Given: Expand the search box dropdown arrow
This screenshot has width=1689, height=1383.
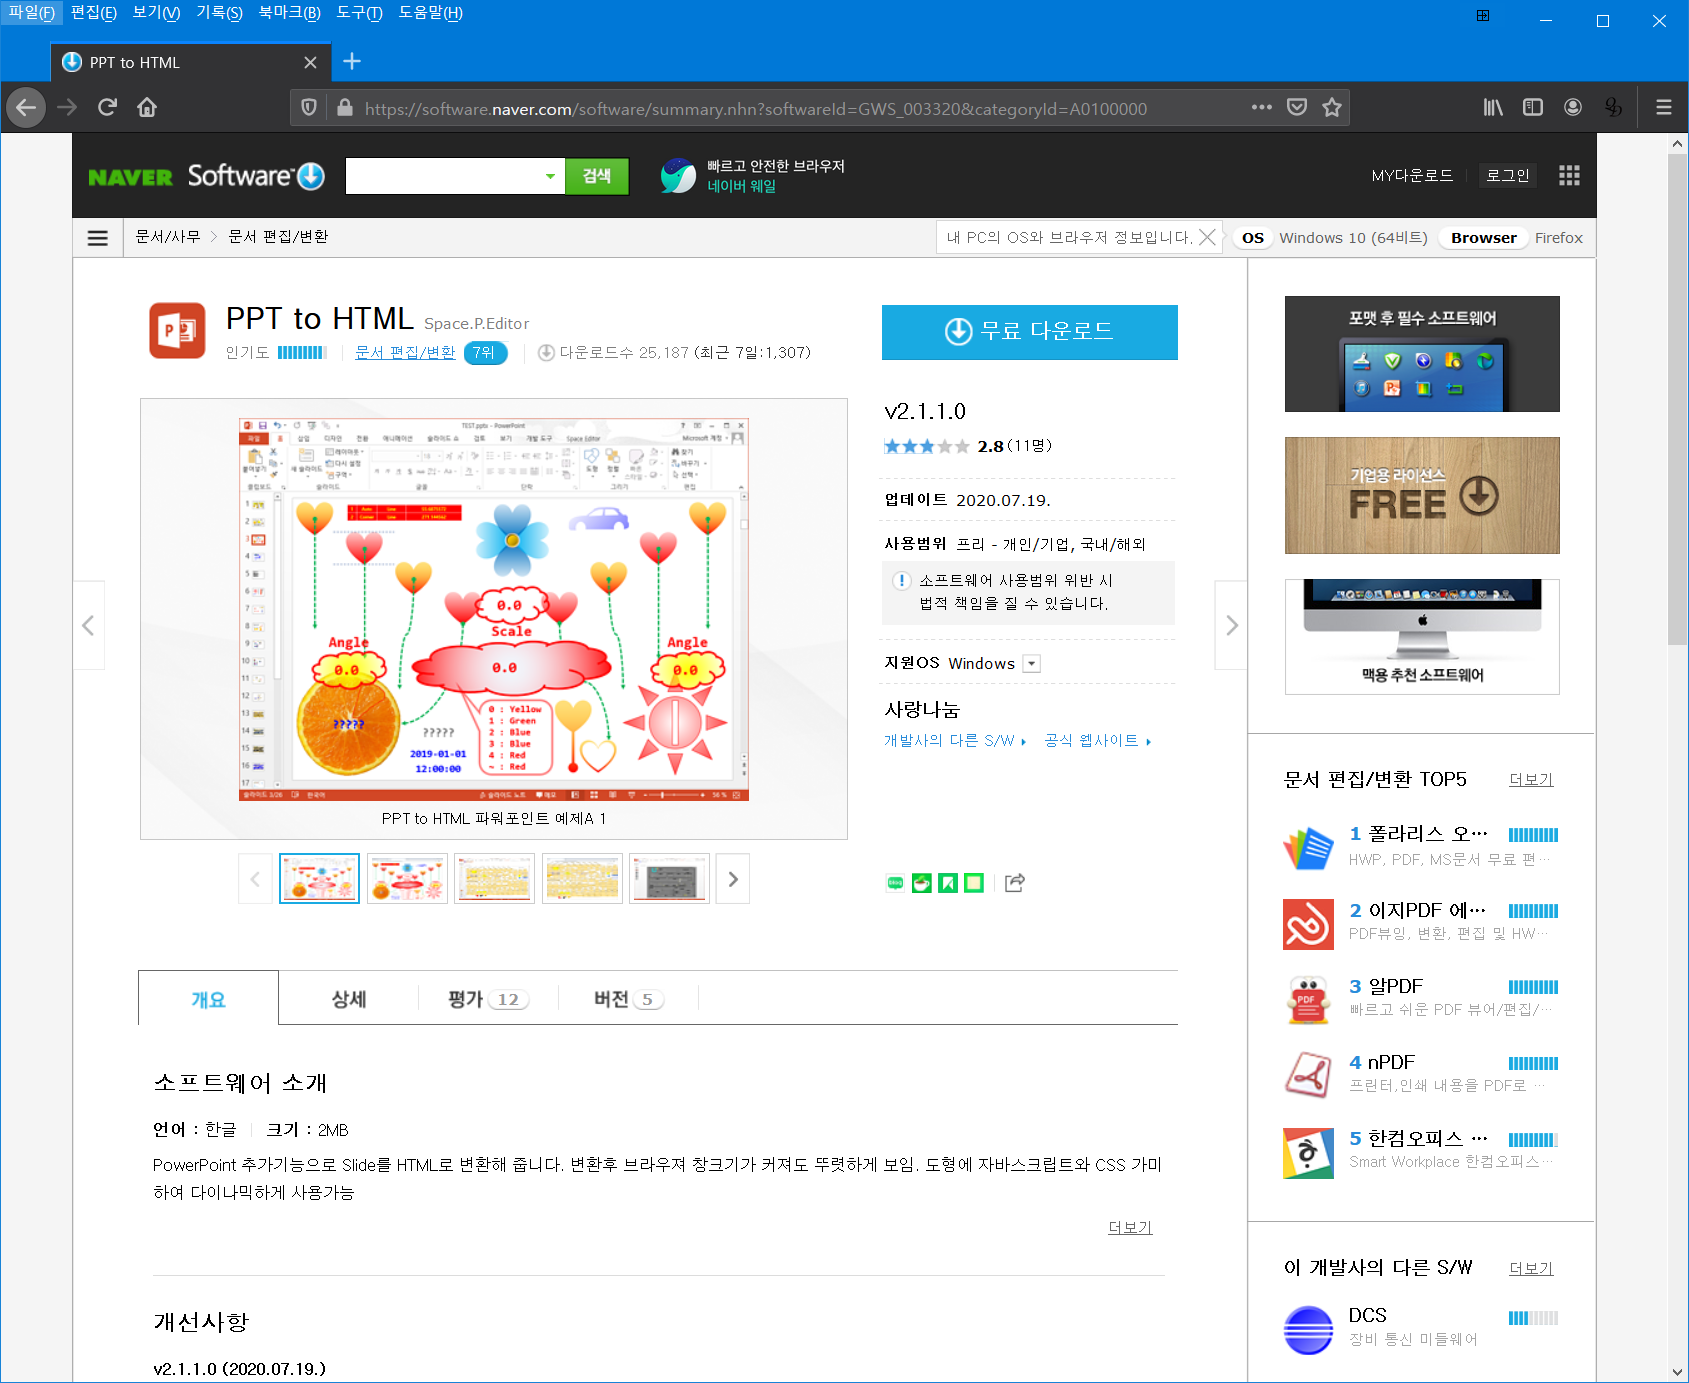Looking at the screenshot, I should pos(550,176).
